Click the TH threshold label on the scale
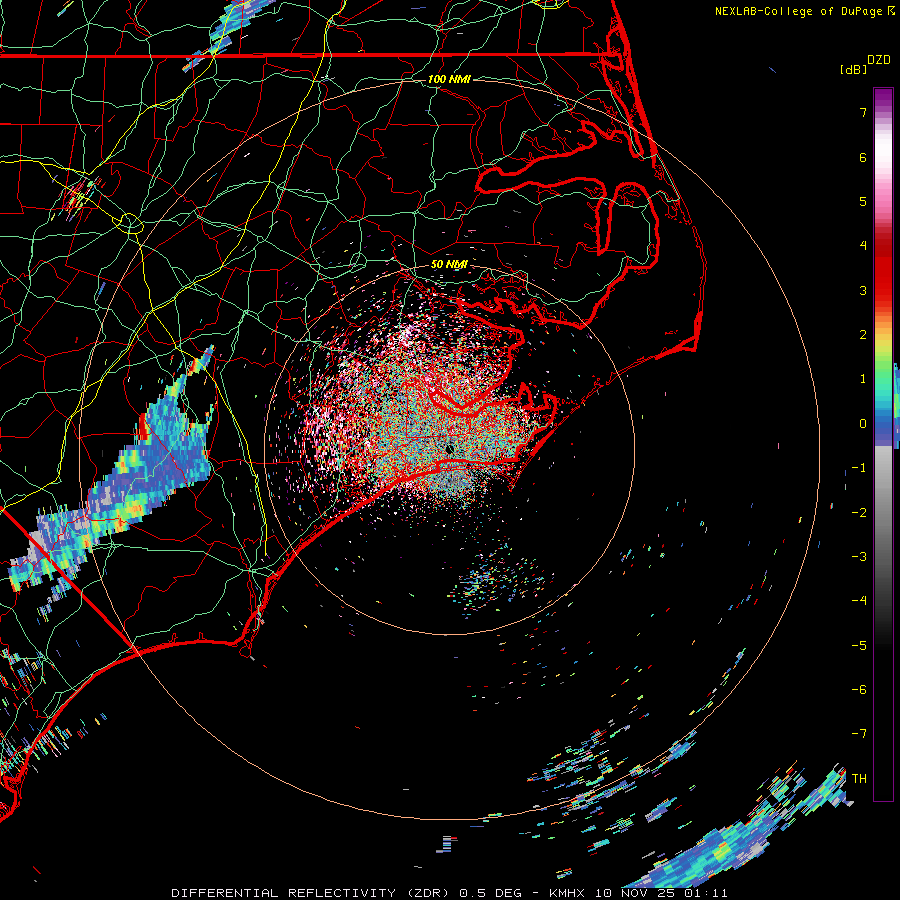 pyautogui.click(x=859, y=779)
